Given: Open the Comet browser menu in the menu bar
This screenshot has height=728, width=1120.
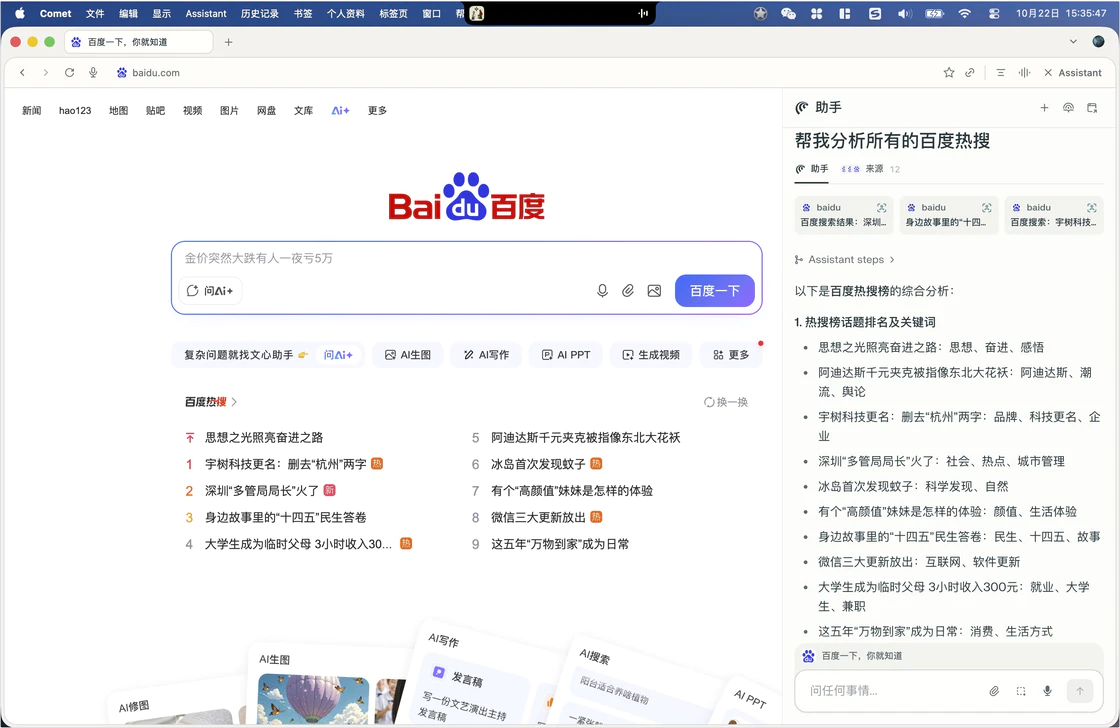Looking at the screenshot, I should click(55, 13).
